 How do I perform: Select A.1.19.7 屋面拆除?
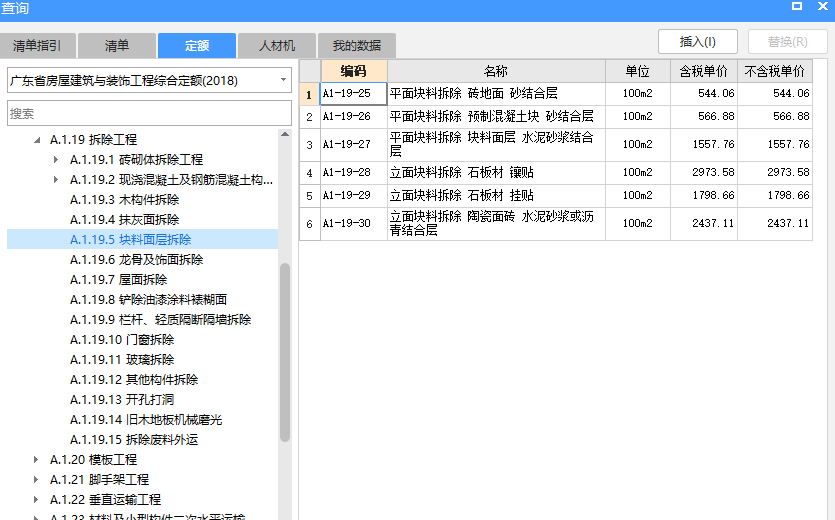[118, 280]
